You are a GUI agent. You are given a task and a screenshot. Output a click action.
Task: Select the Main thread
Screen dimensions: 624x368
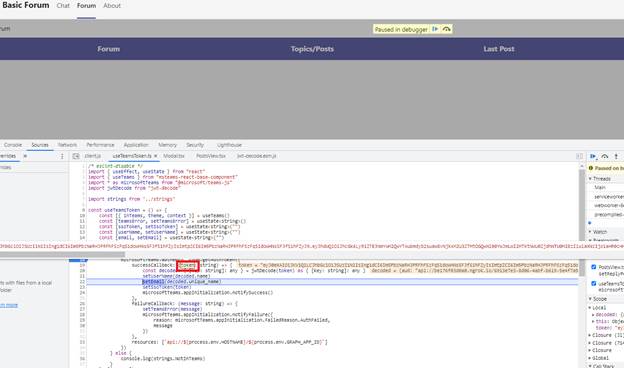[600, 187]
